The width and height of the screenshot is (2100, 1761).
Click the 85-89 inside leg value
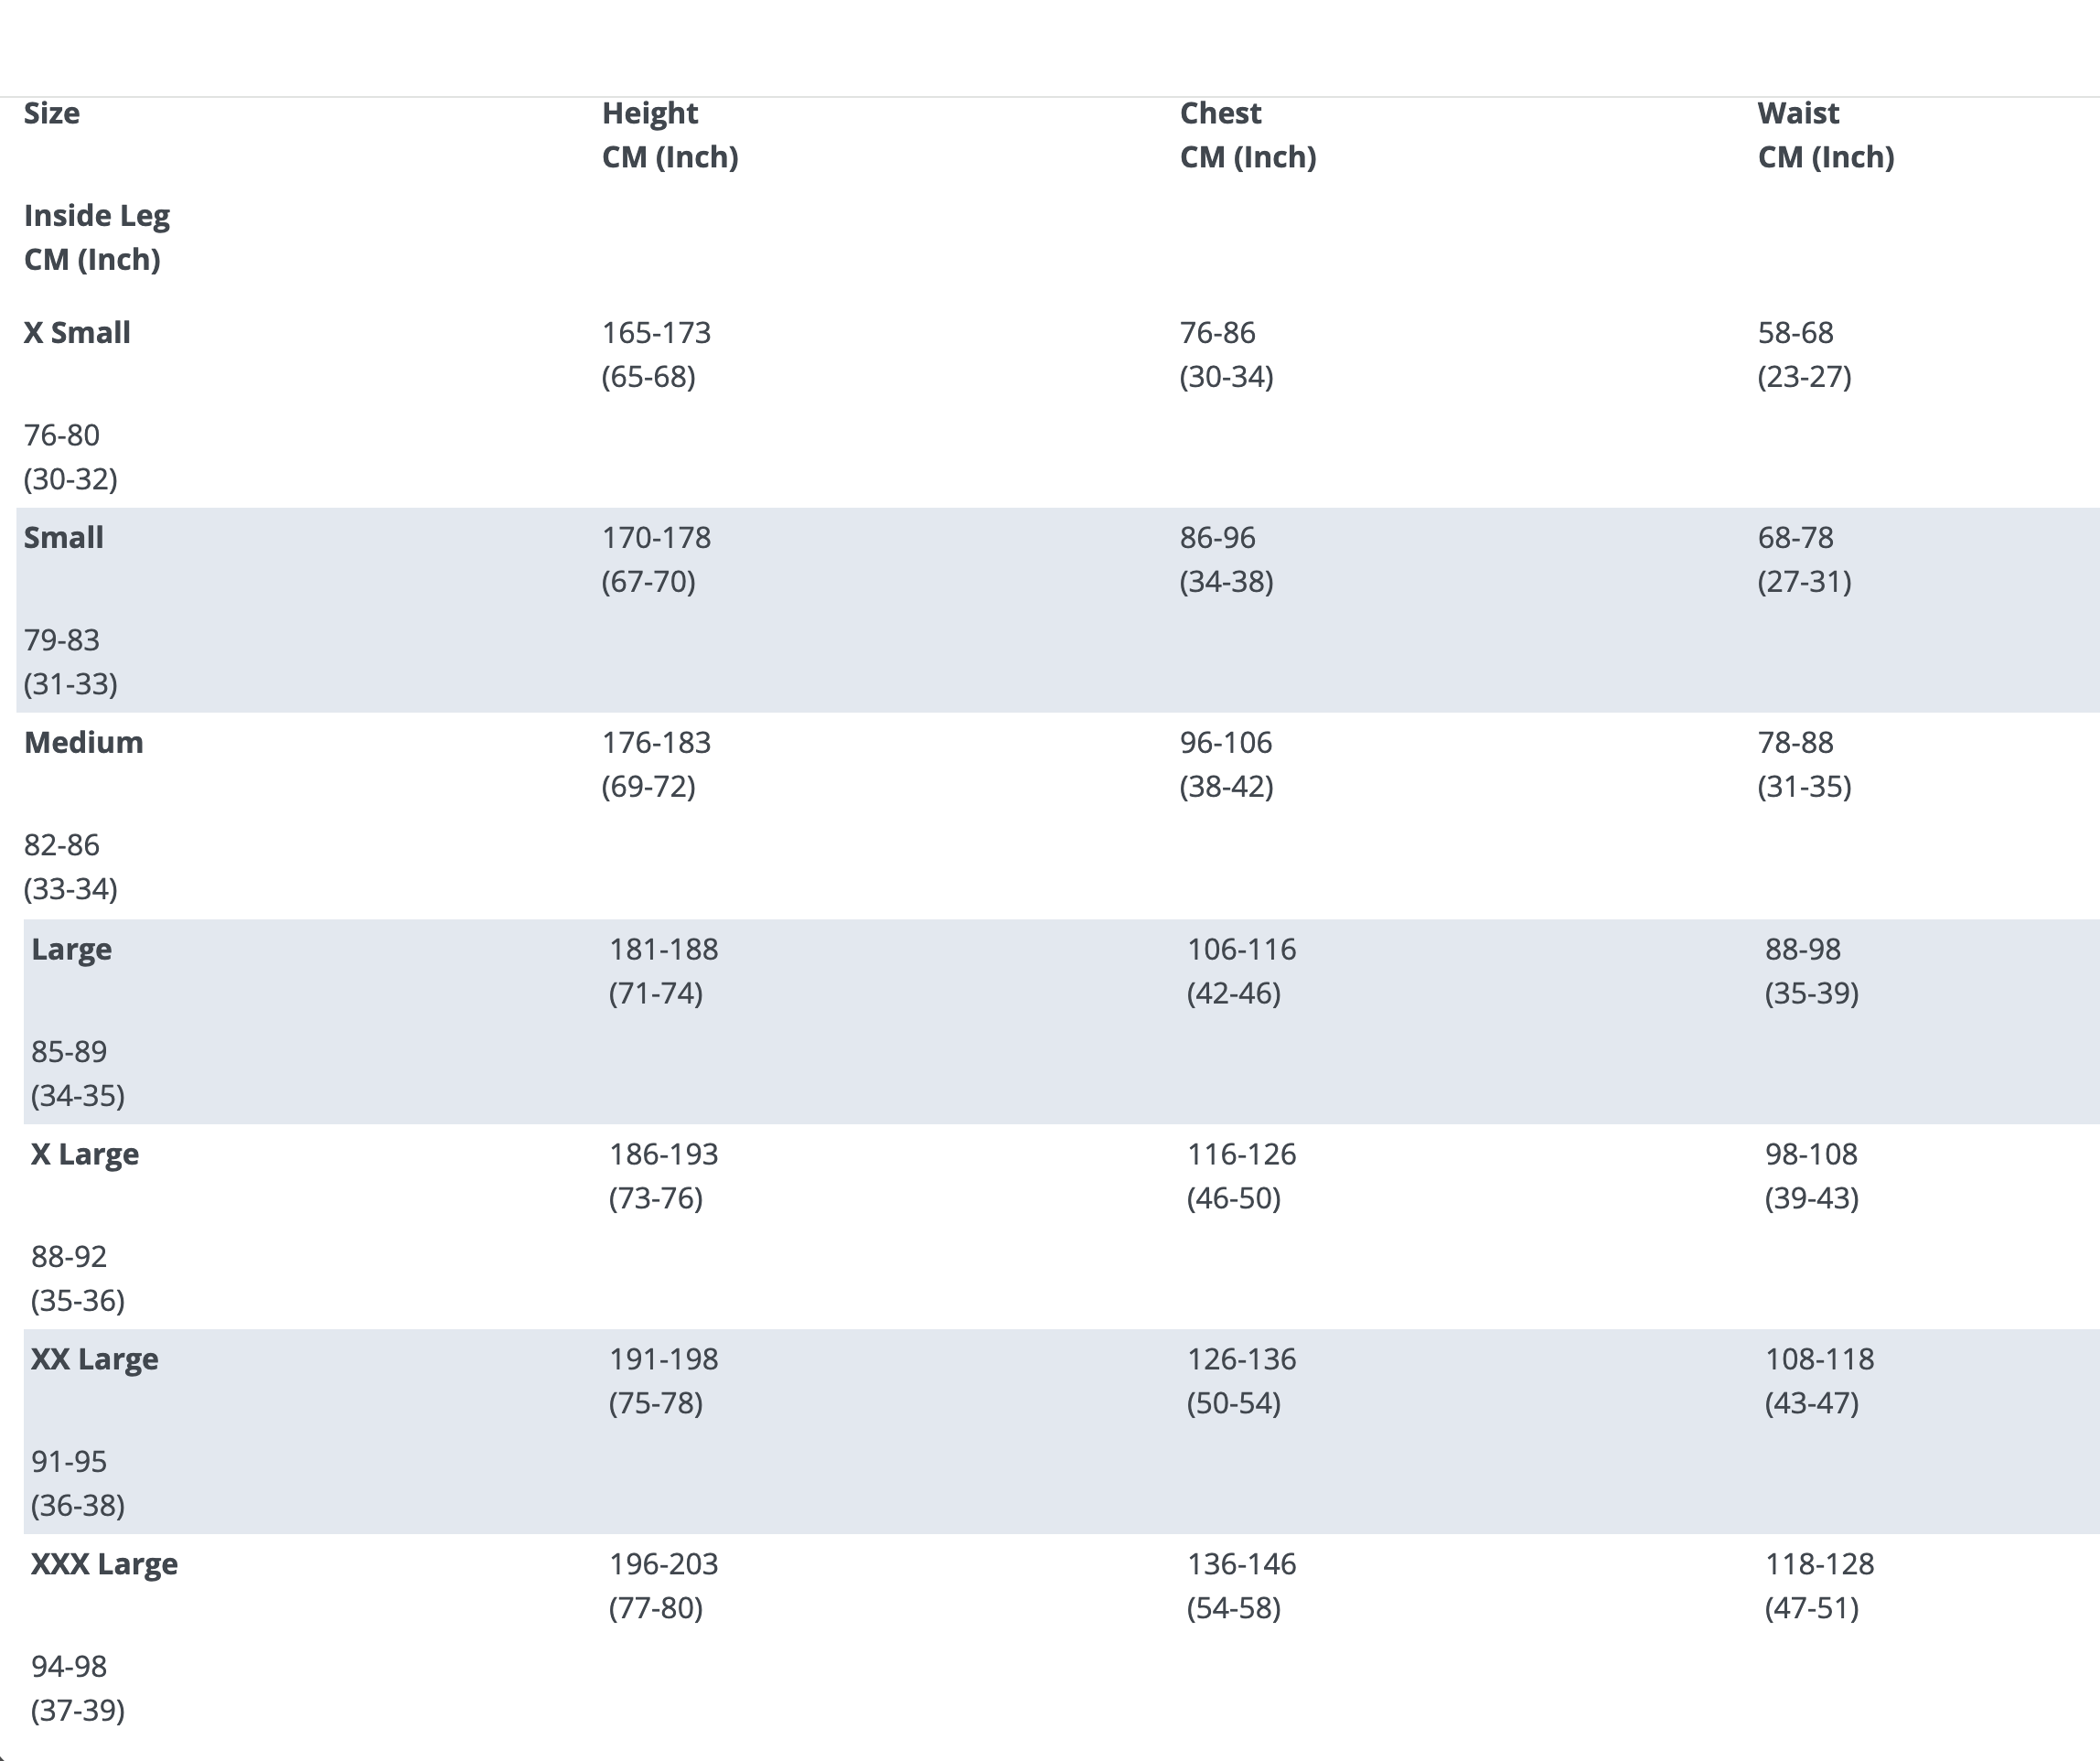click(x=69, y=1052)
